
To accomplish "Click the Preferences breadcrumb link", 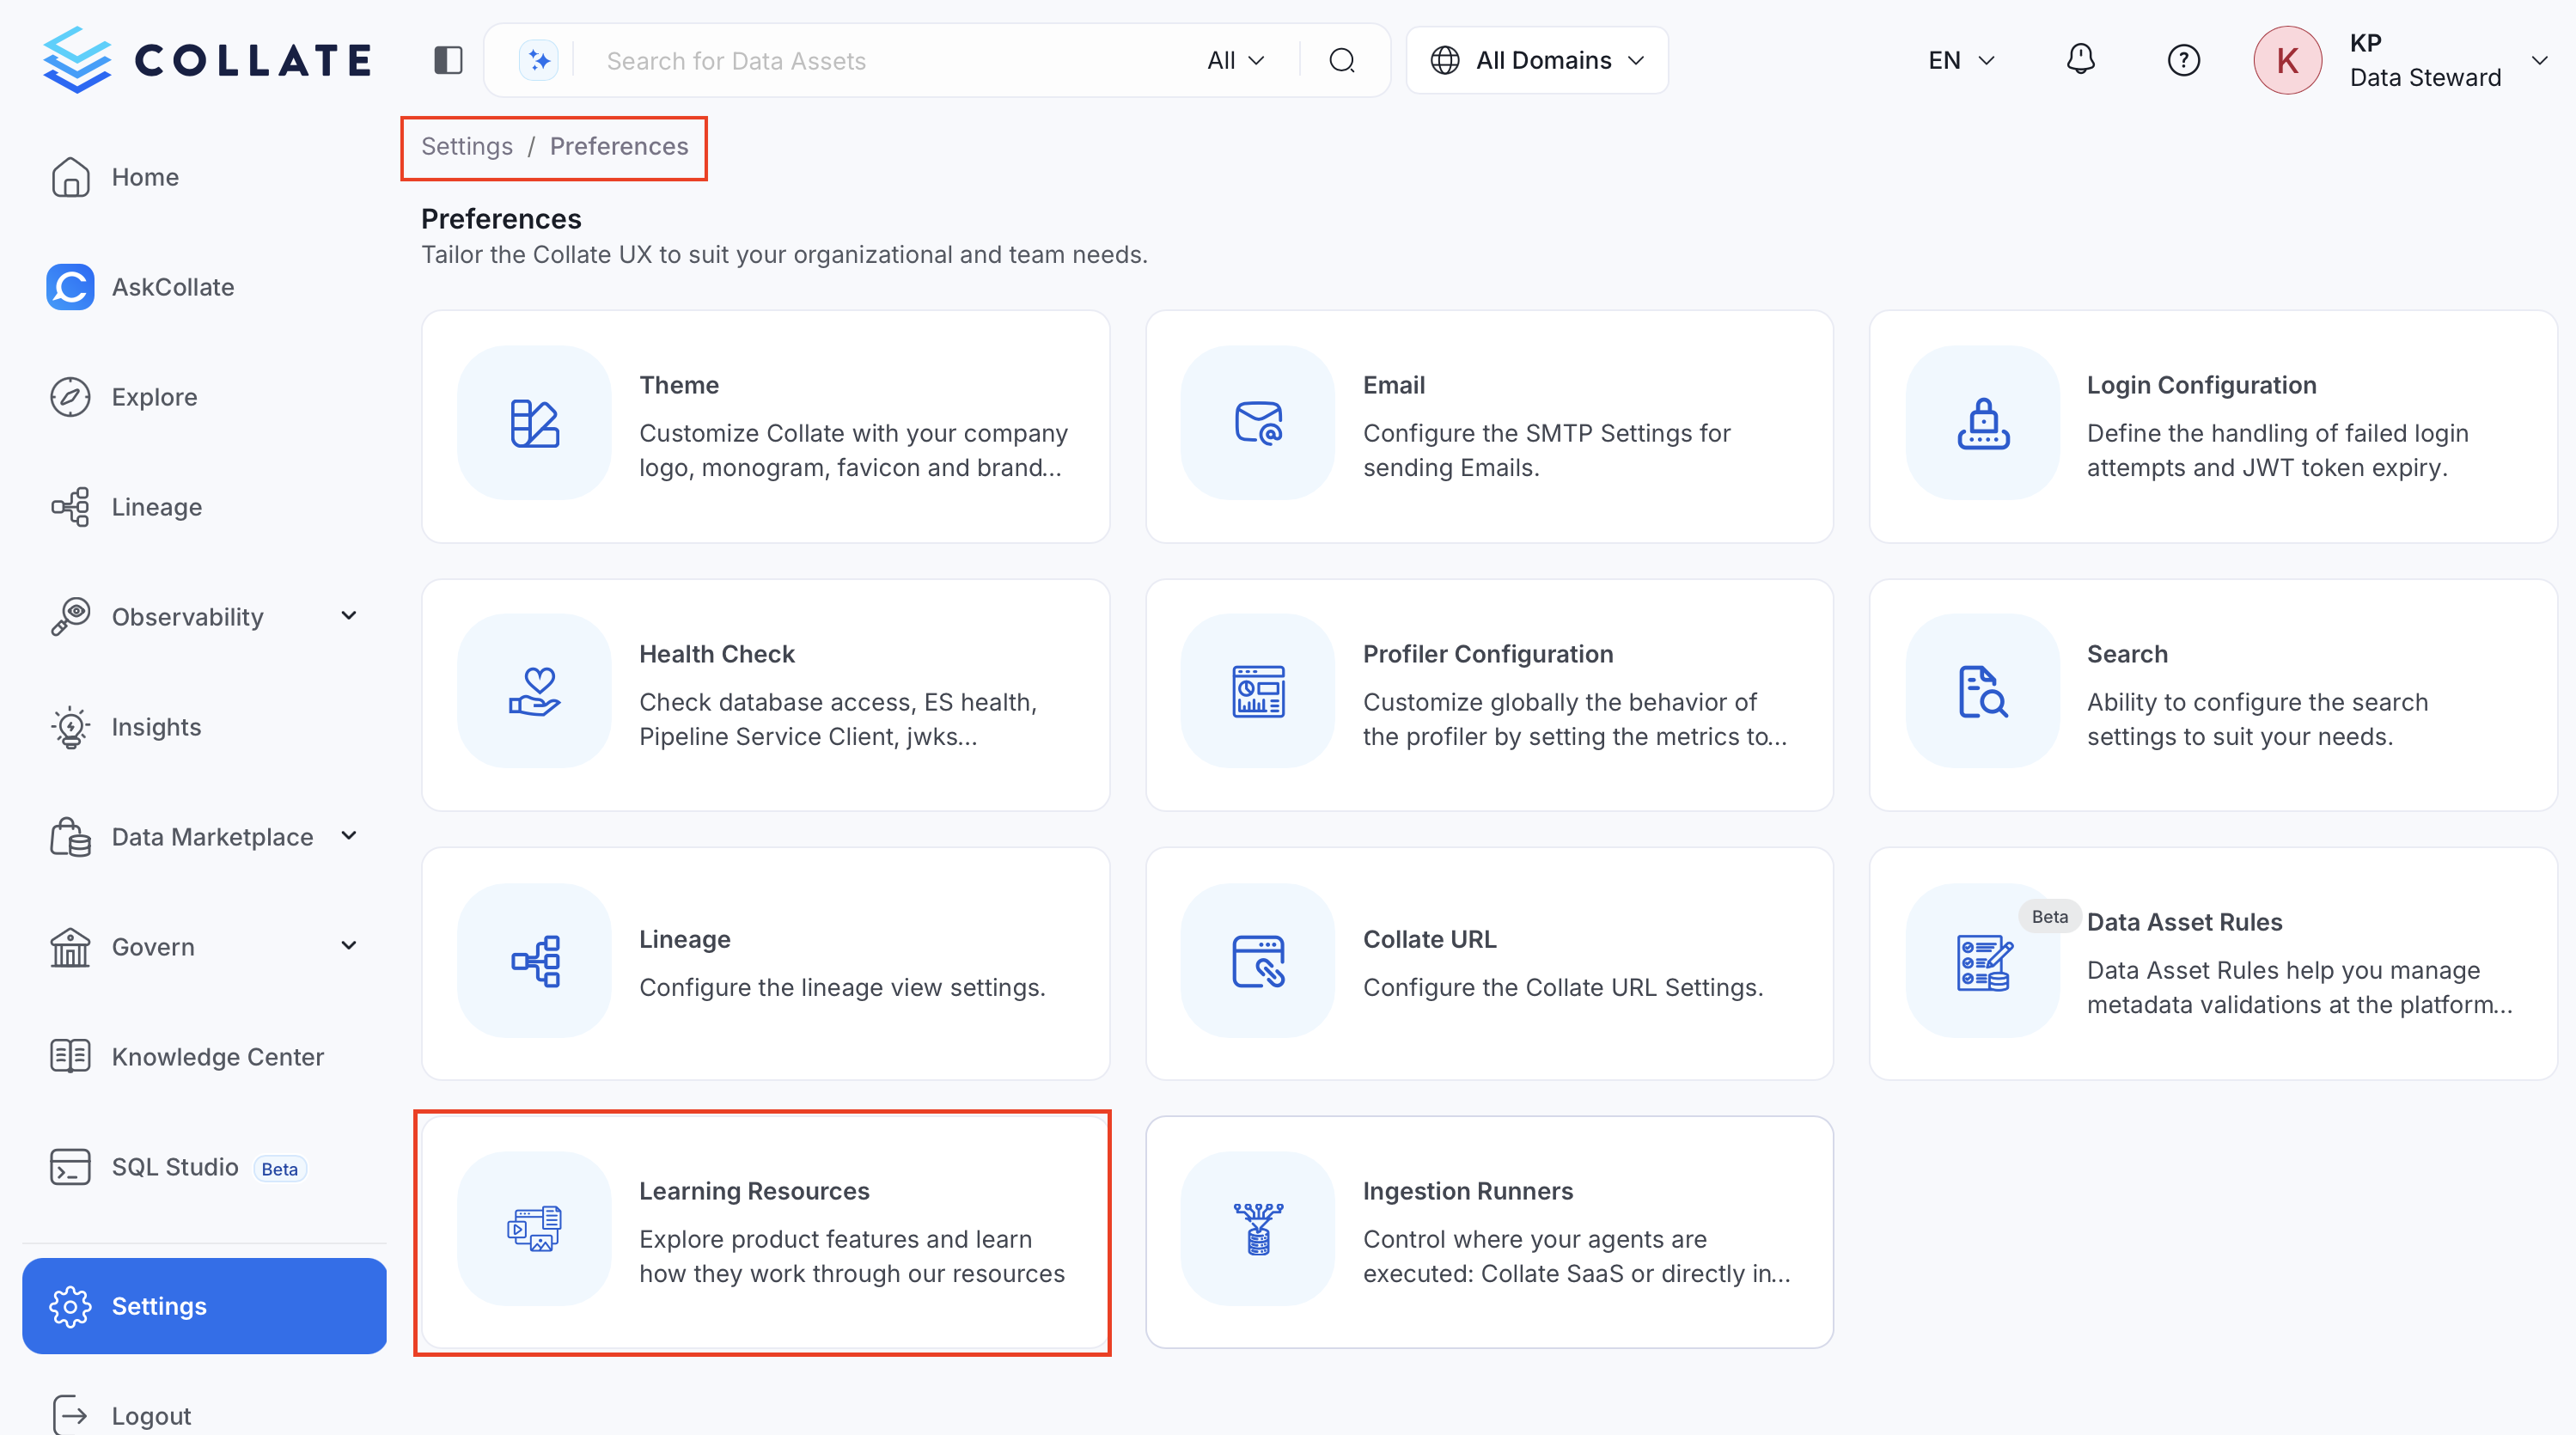I will (x=619, y=146).
